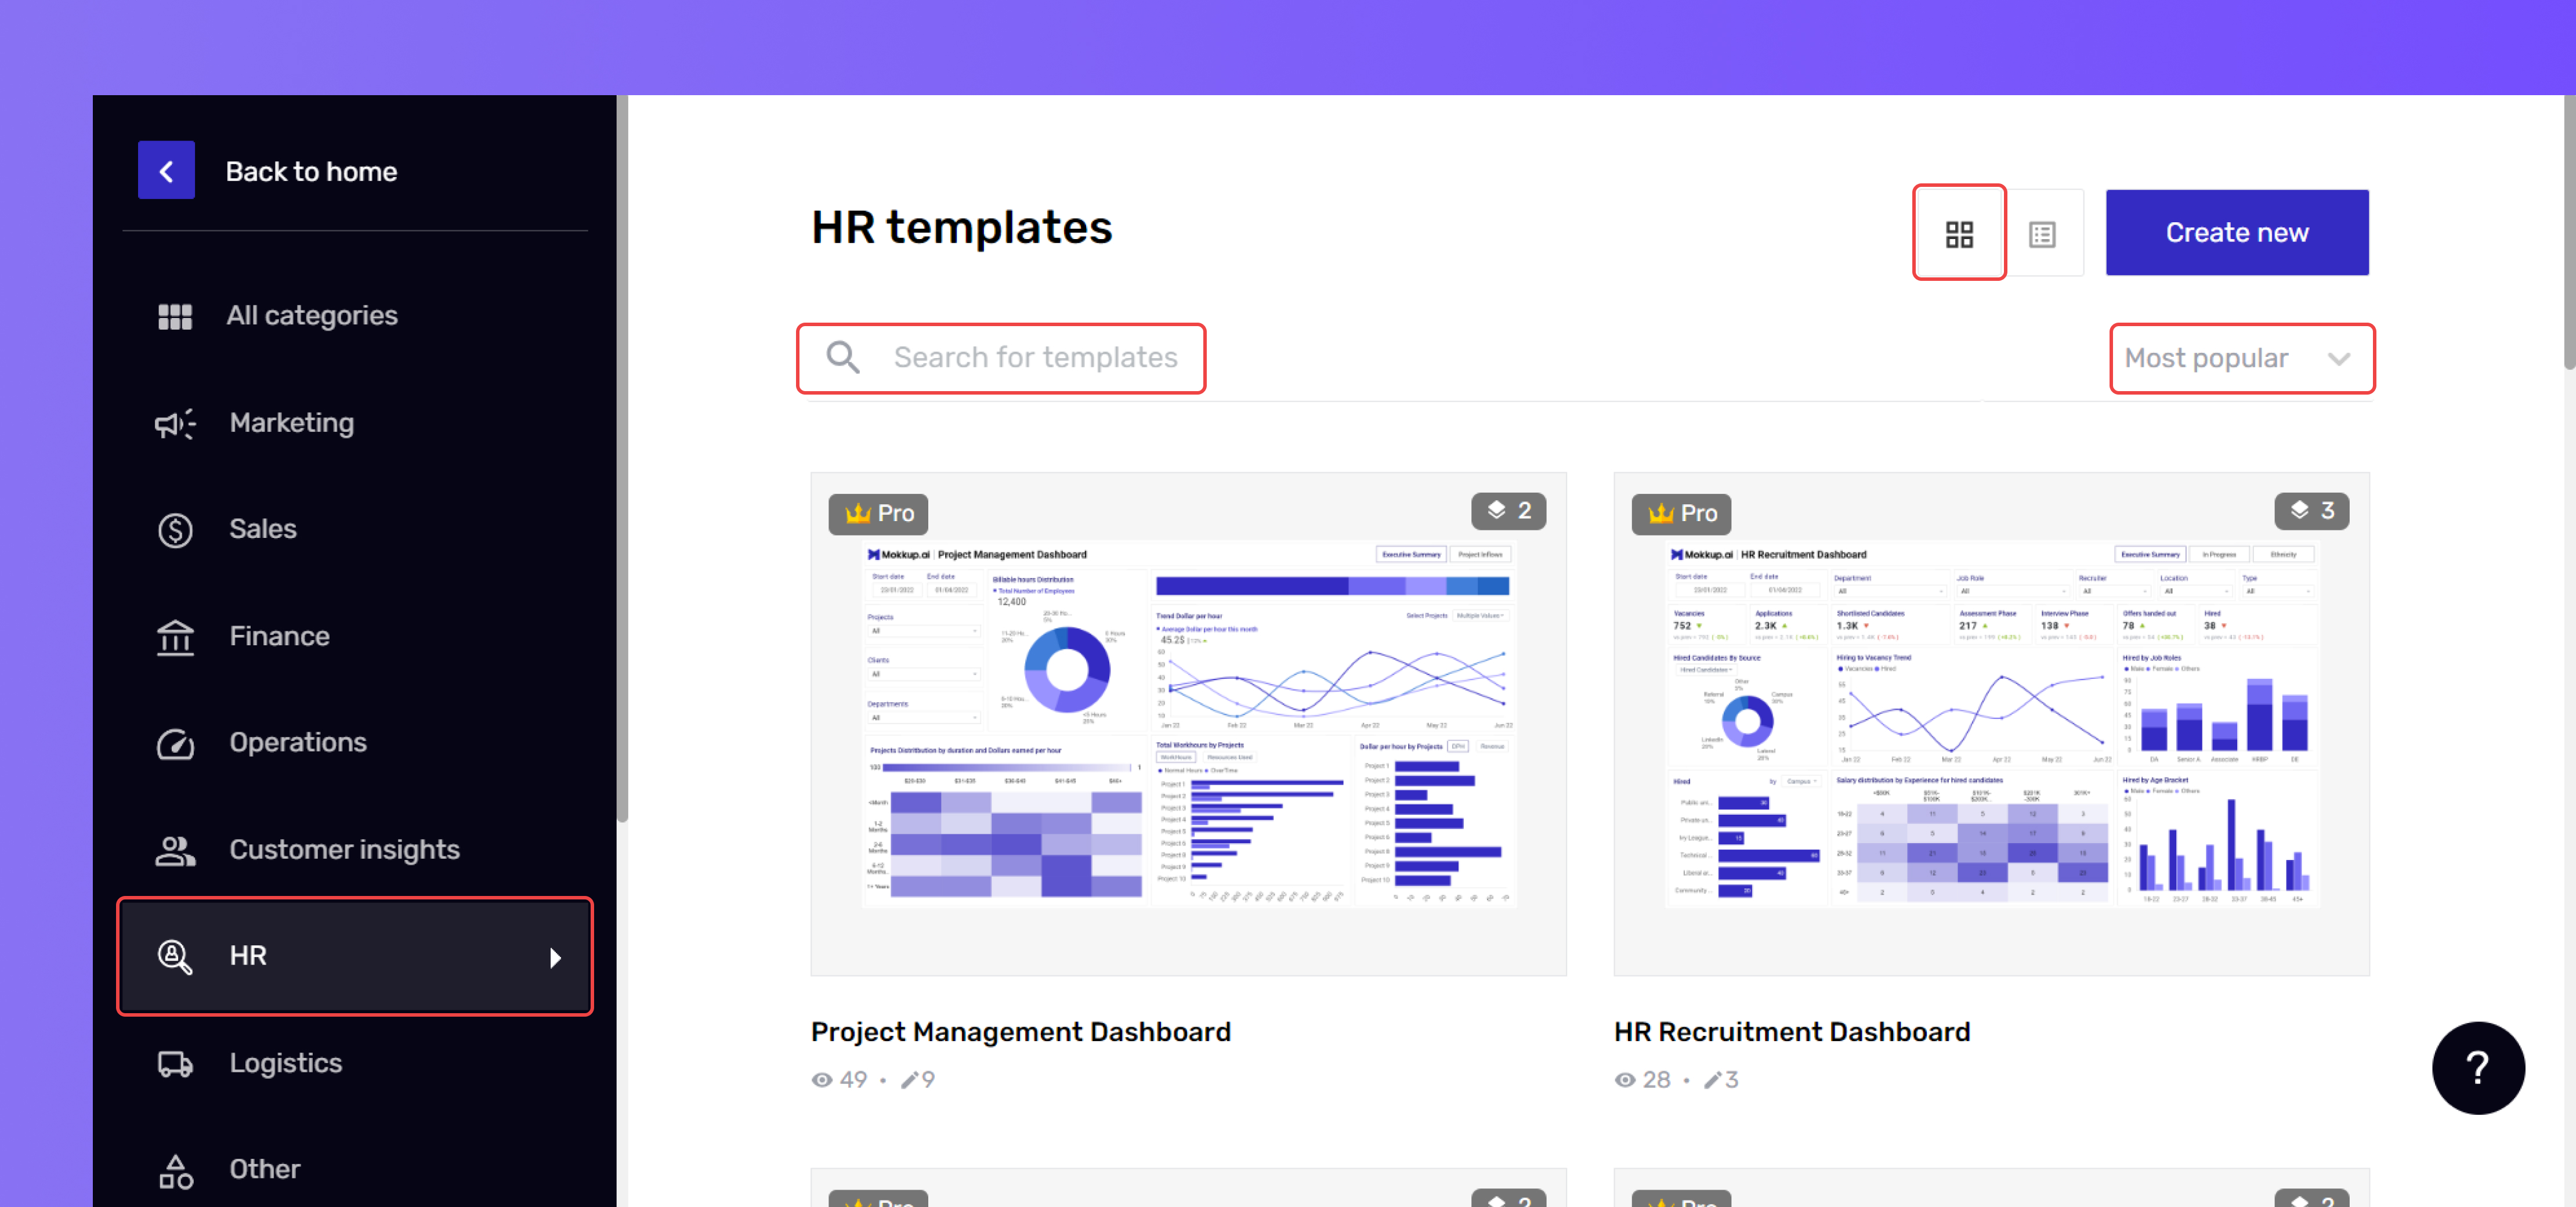This screenshot has height=1207, width=2576.
Task: Open the help question mark button
Action: [2478, 1068]
